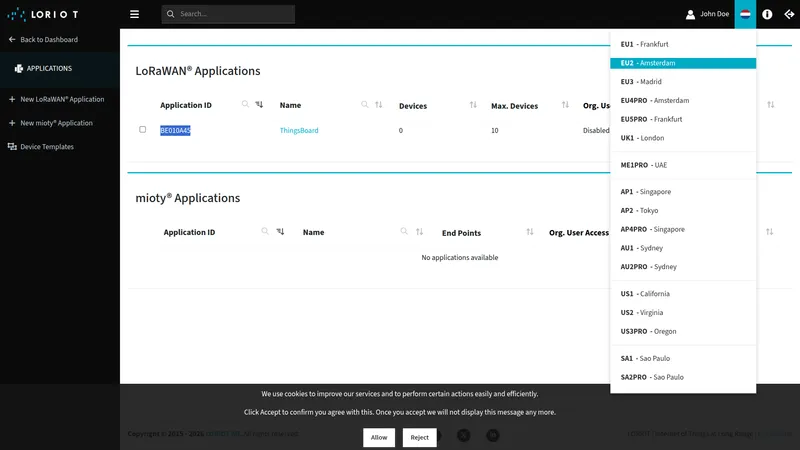Screen dimensions: 800x450
Task: Sort by the last LoRaWAN column
Action: point(770,105)
